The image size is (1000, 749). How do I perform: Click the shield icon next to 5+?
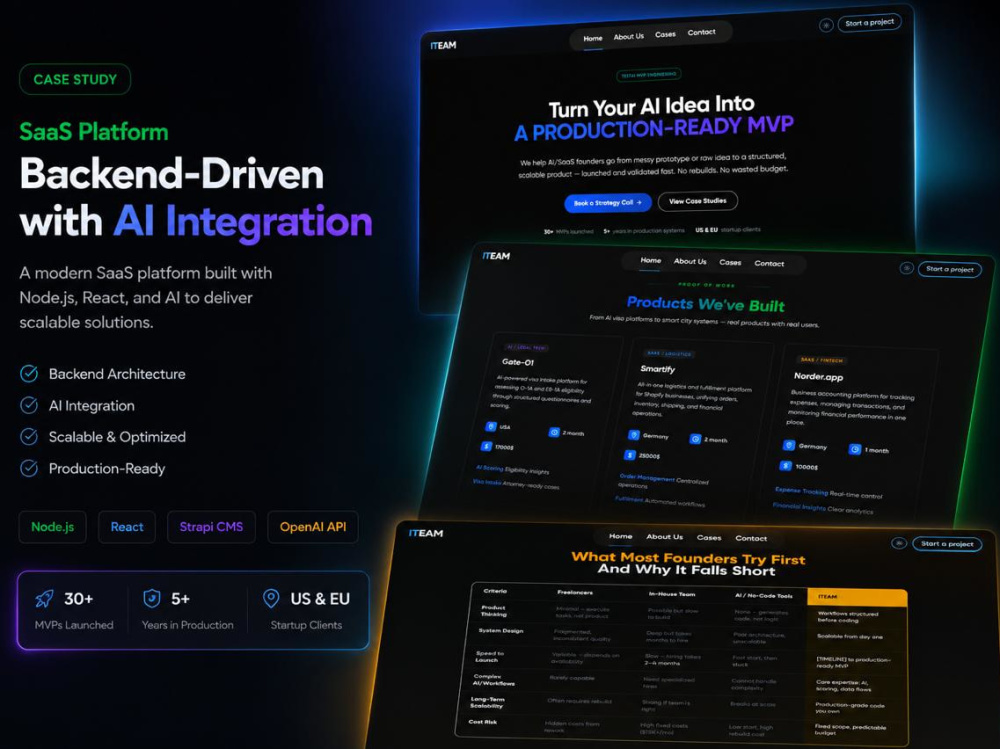pyautogui.click(x=152, y=598)
